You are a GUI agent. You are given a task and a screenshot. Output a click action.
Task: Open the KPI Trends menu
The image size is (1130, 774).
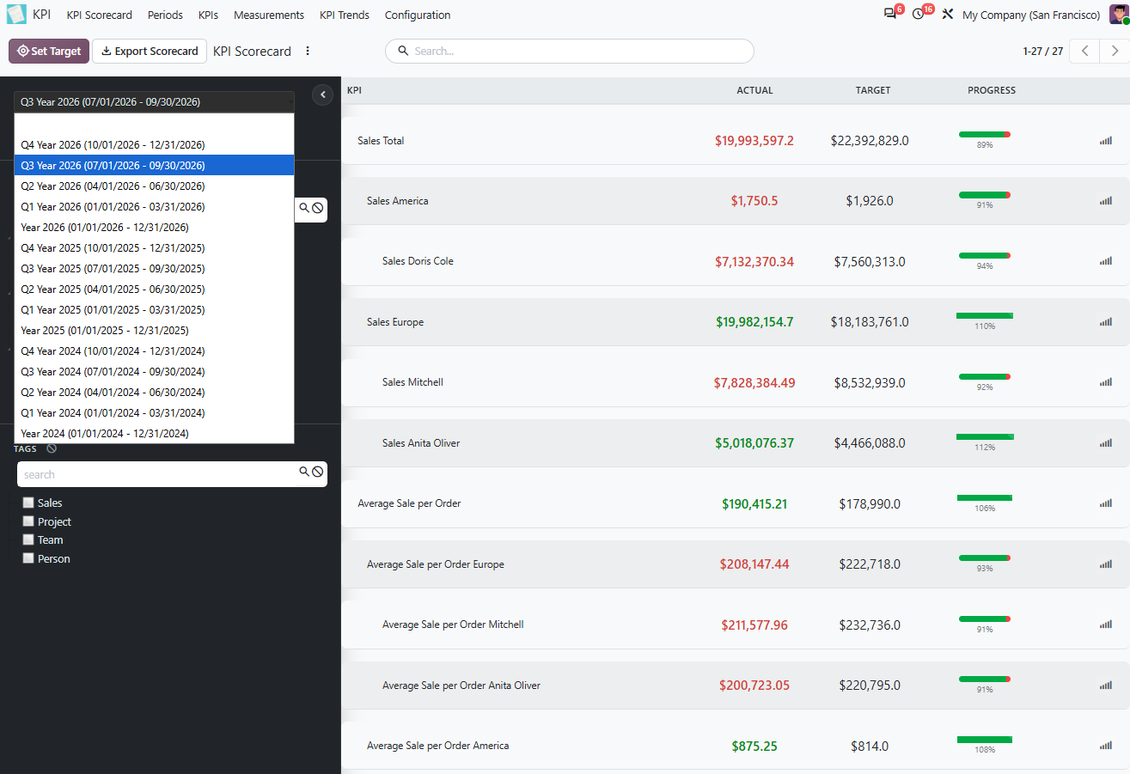coord(344,15)
